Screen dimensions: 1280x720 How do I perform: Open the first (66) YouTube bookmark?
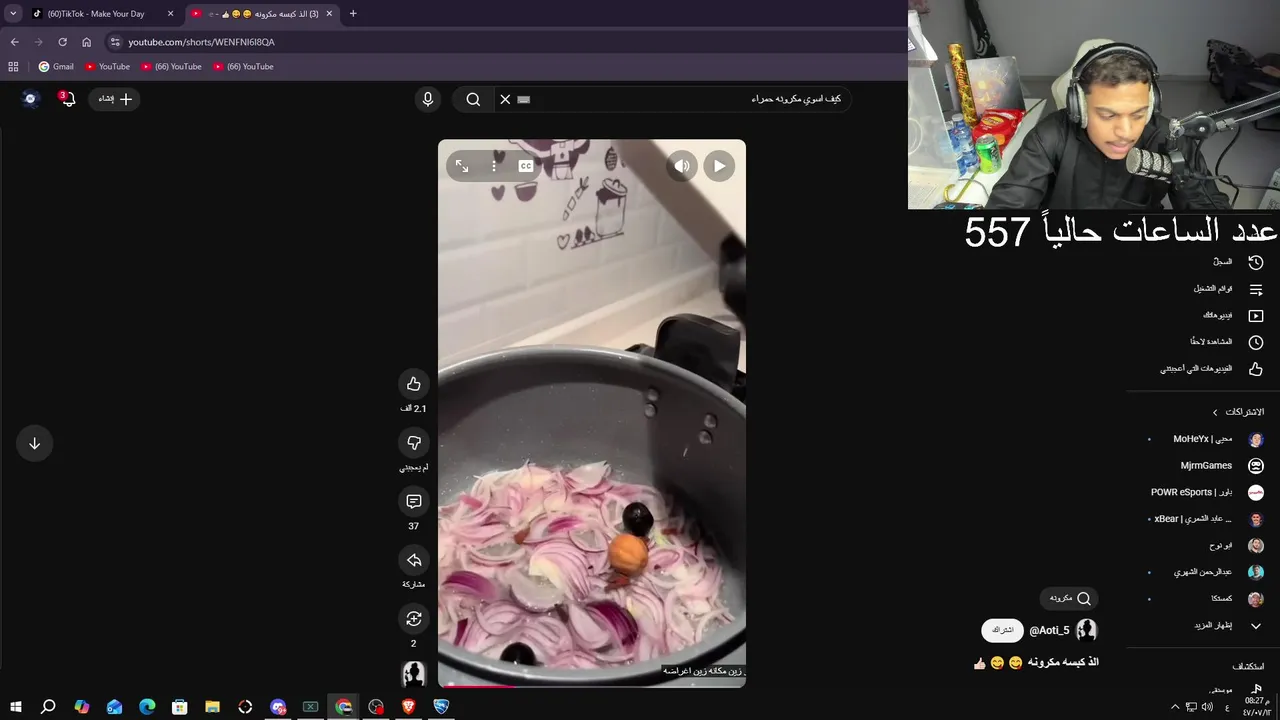tap(171, 67)
